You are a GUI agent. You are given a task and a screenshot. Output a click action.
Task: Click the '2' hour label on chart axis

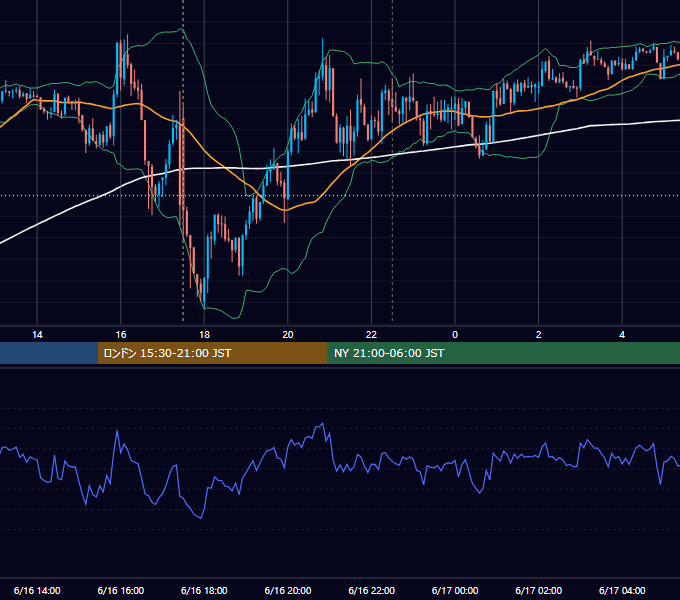(x=539, y=335)
